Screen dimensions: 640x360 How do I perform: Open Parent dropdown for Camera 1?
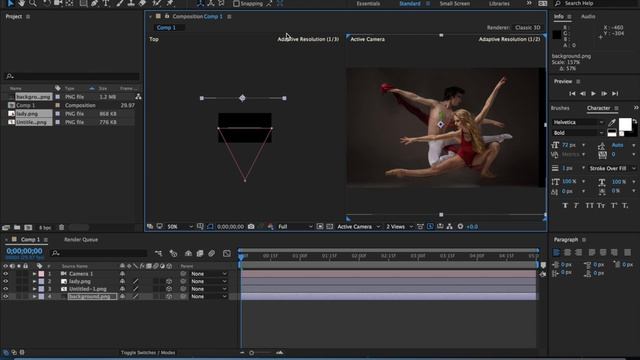point(209,274)
